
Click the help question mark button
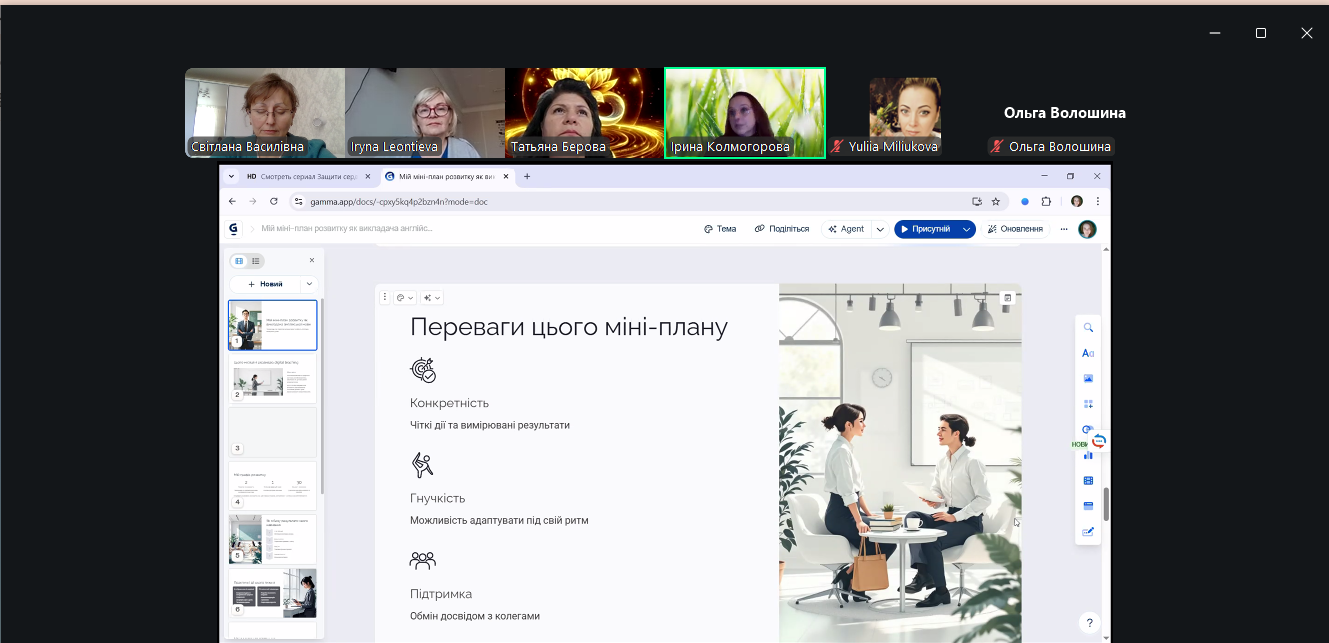1090,622
